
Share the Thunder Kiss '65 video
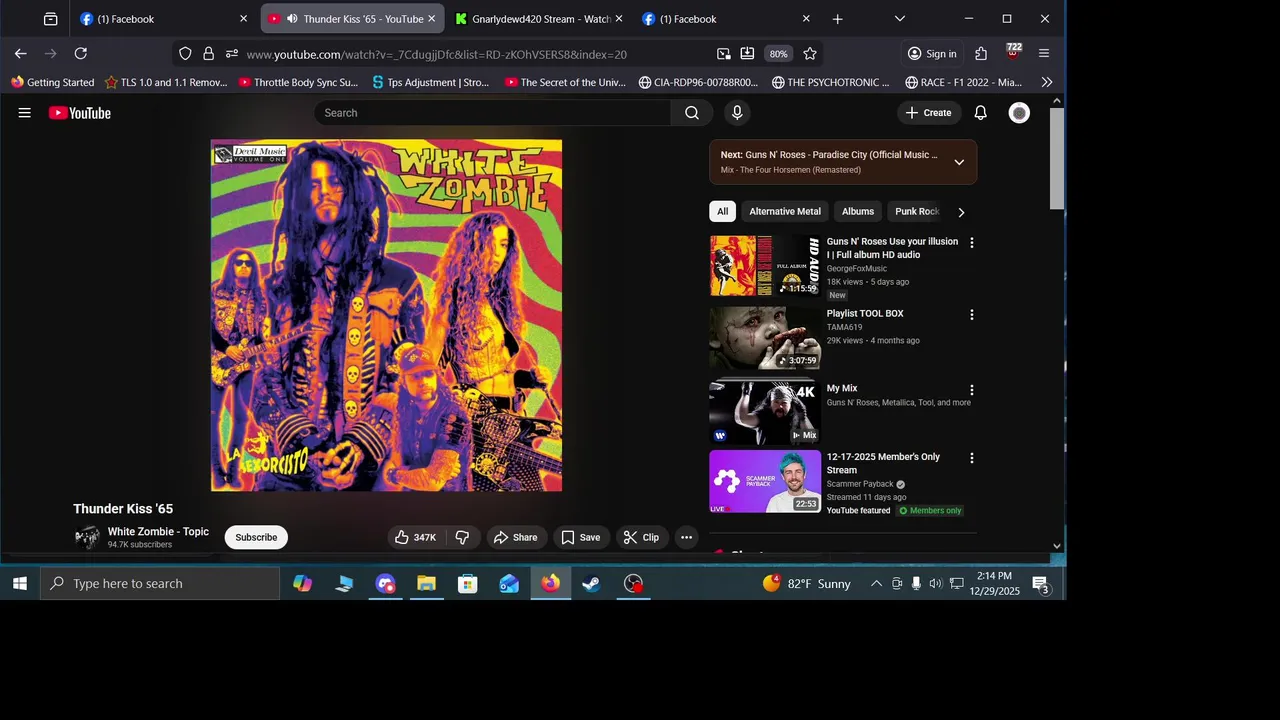(x=517, y=538)
